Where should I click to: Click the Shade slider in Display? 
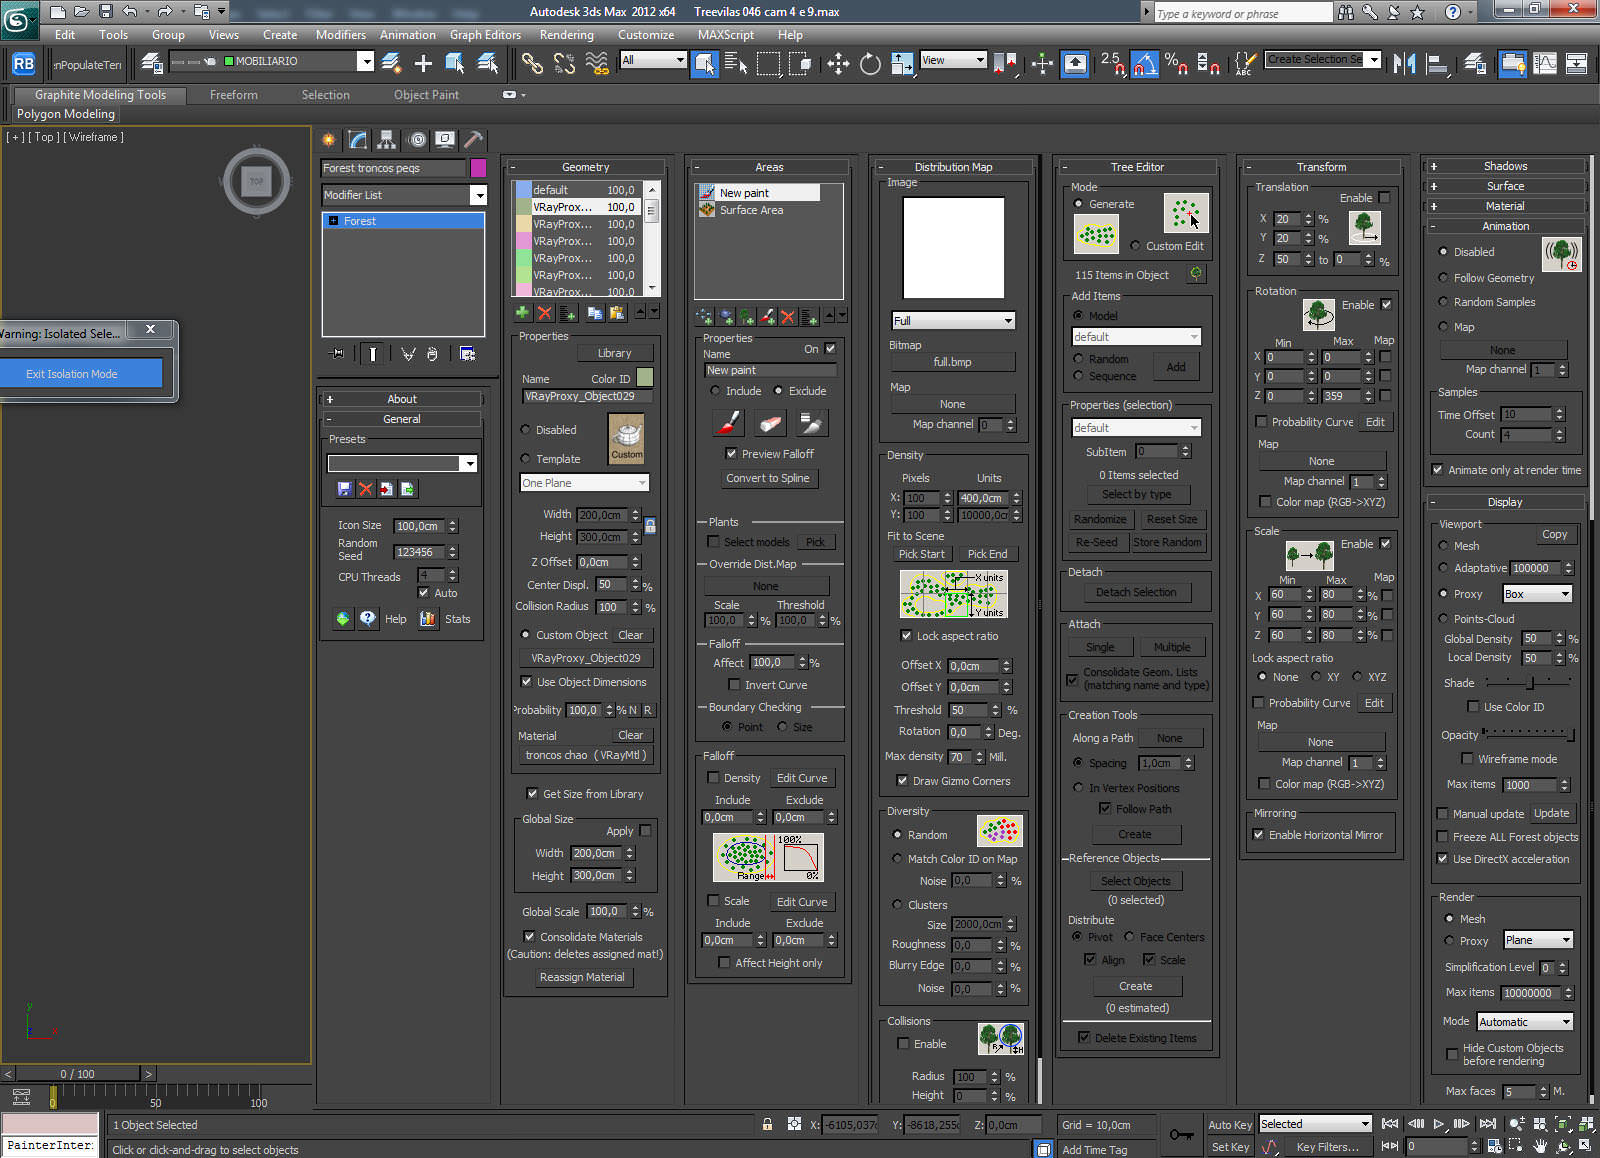click(x=1530, y=682)
